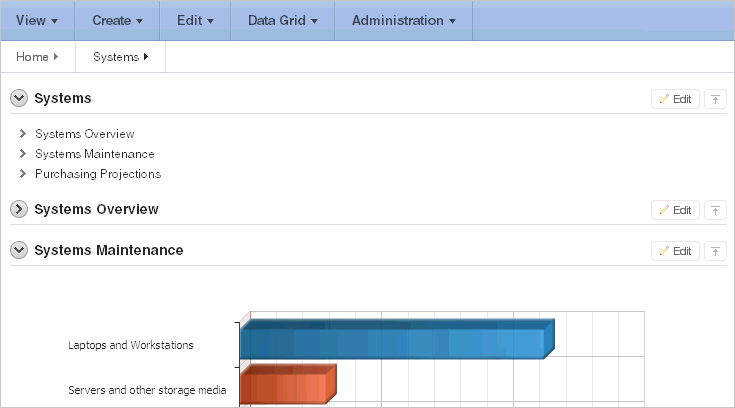Collapse the Systems section
Viewport: 735px width, 408px height.
coord(19,98)
